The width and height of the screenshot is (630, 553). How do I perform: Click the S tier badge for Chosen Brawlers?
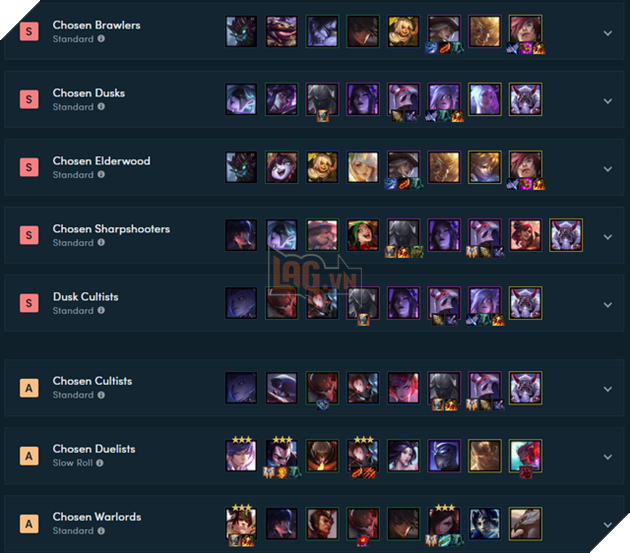[29, 31]
